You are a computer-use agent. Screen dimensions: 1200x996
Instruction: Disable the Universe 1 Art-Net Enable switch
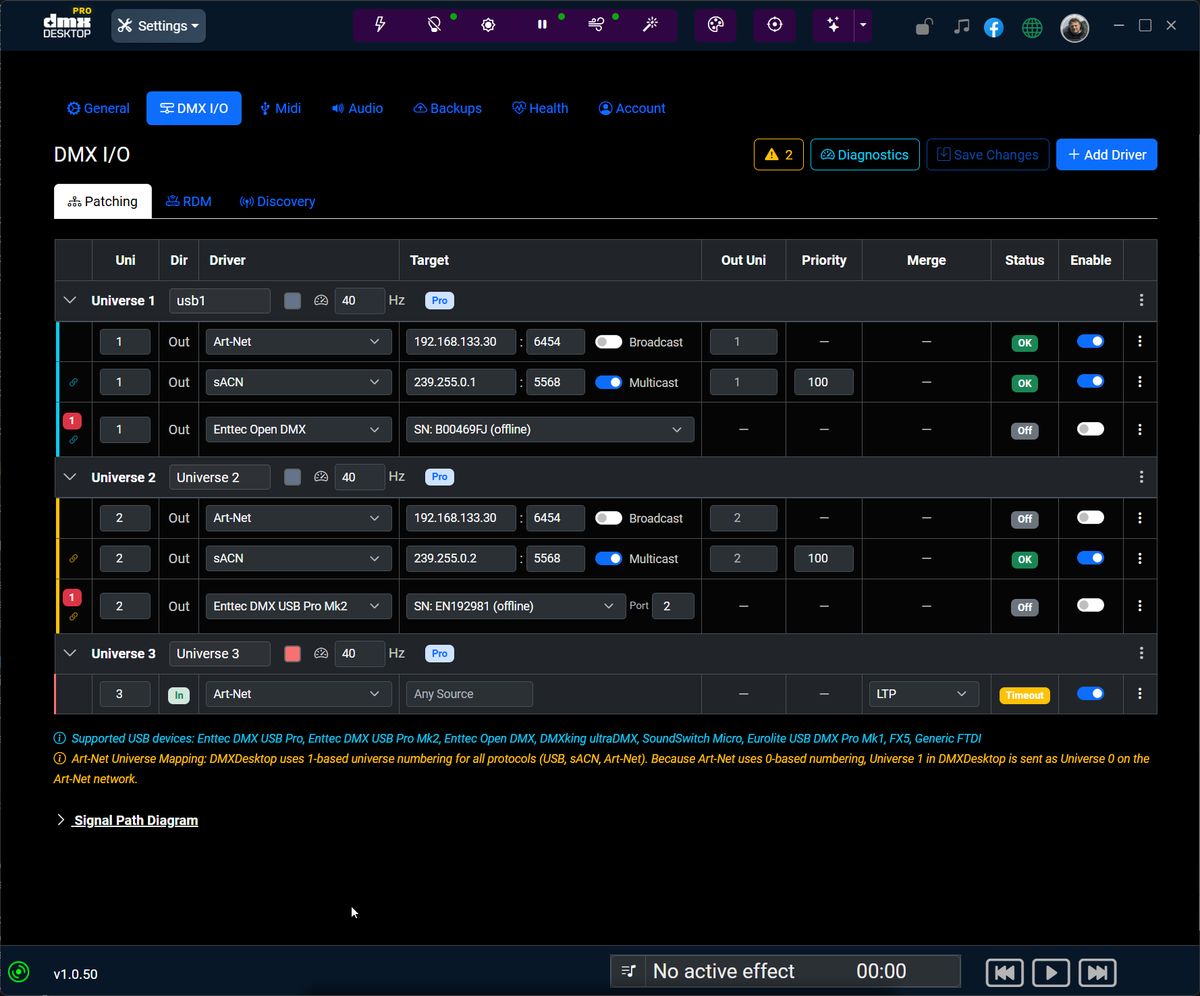(1090, 341)
